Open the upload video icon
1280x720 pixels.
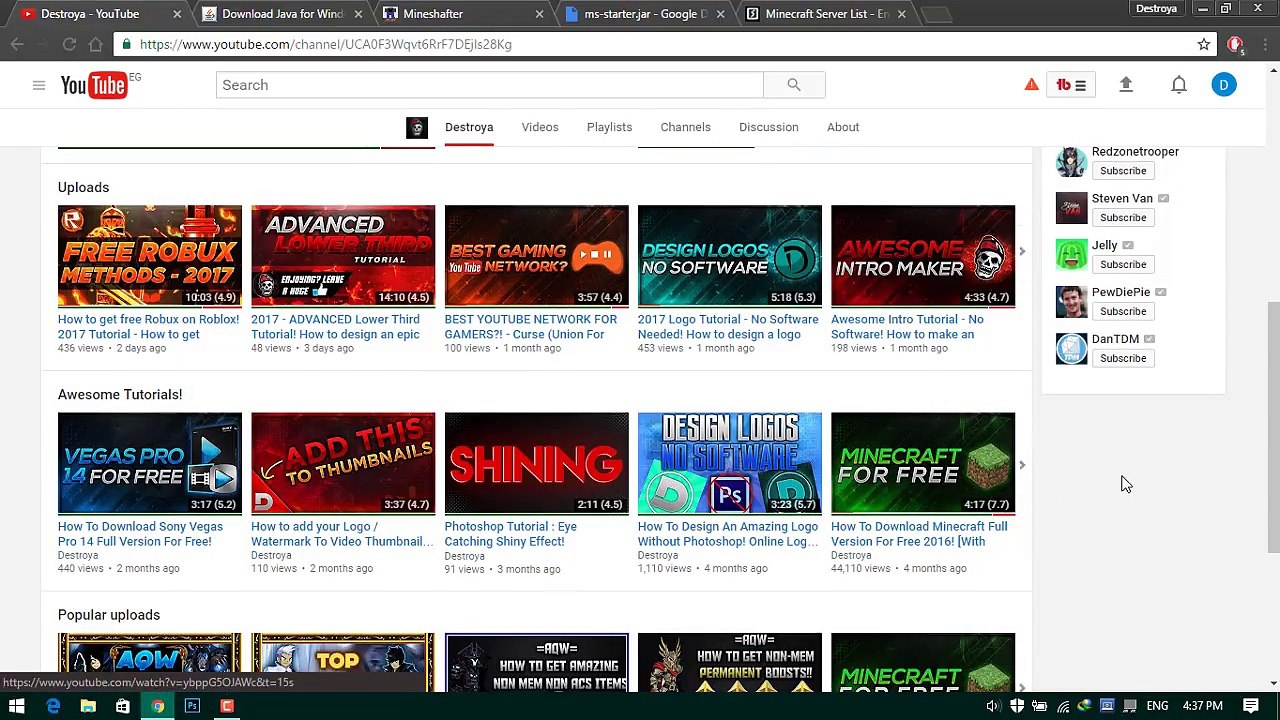click(x=1125, y=85)
